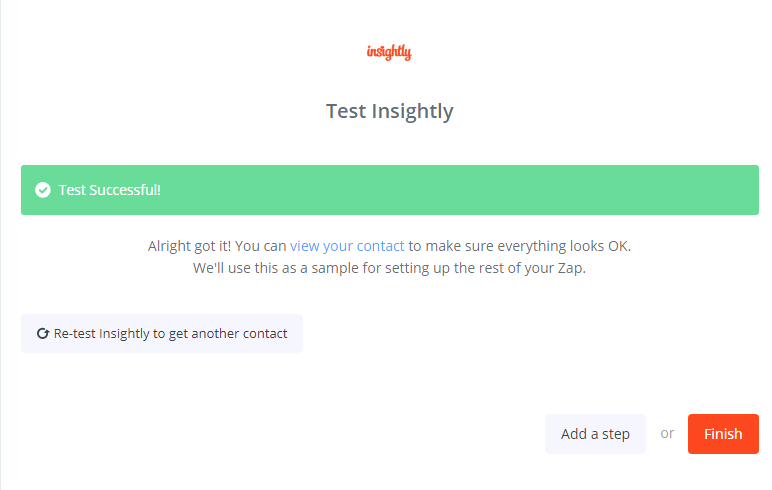Click the "Test Successful!" message text
Screen dimensions: 772x490
coord(109,190)
